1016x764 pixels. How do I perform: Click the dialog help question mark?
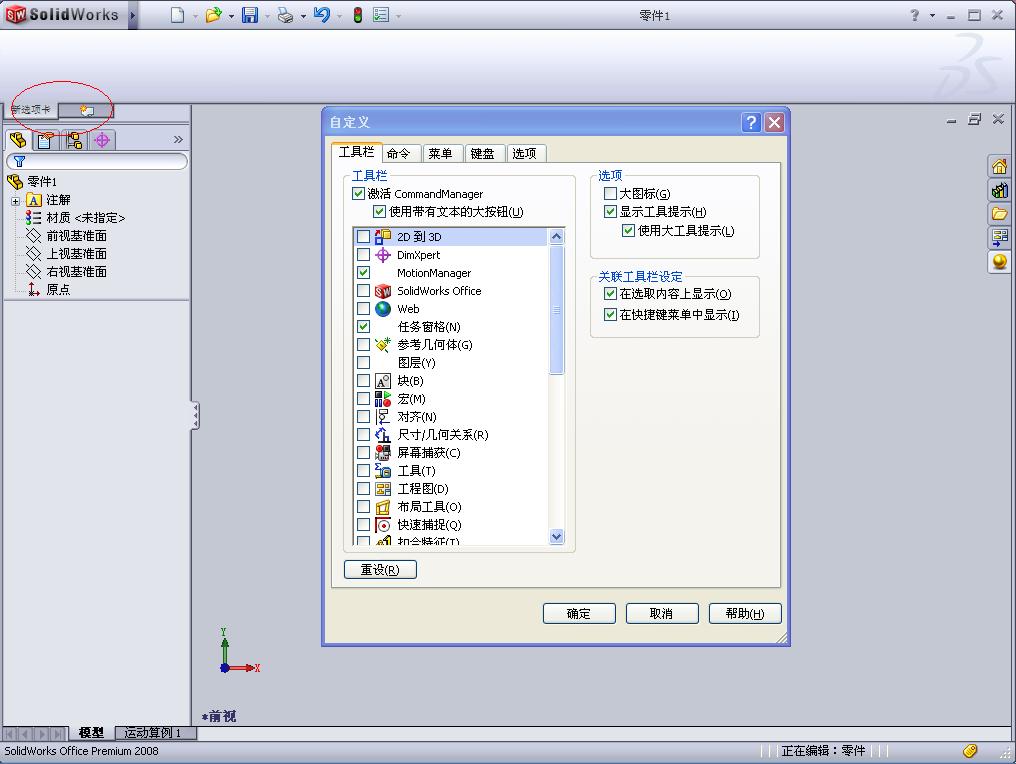(x=751, y=122)
